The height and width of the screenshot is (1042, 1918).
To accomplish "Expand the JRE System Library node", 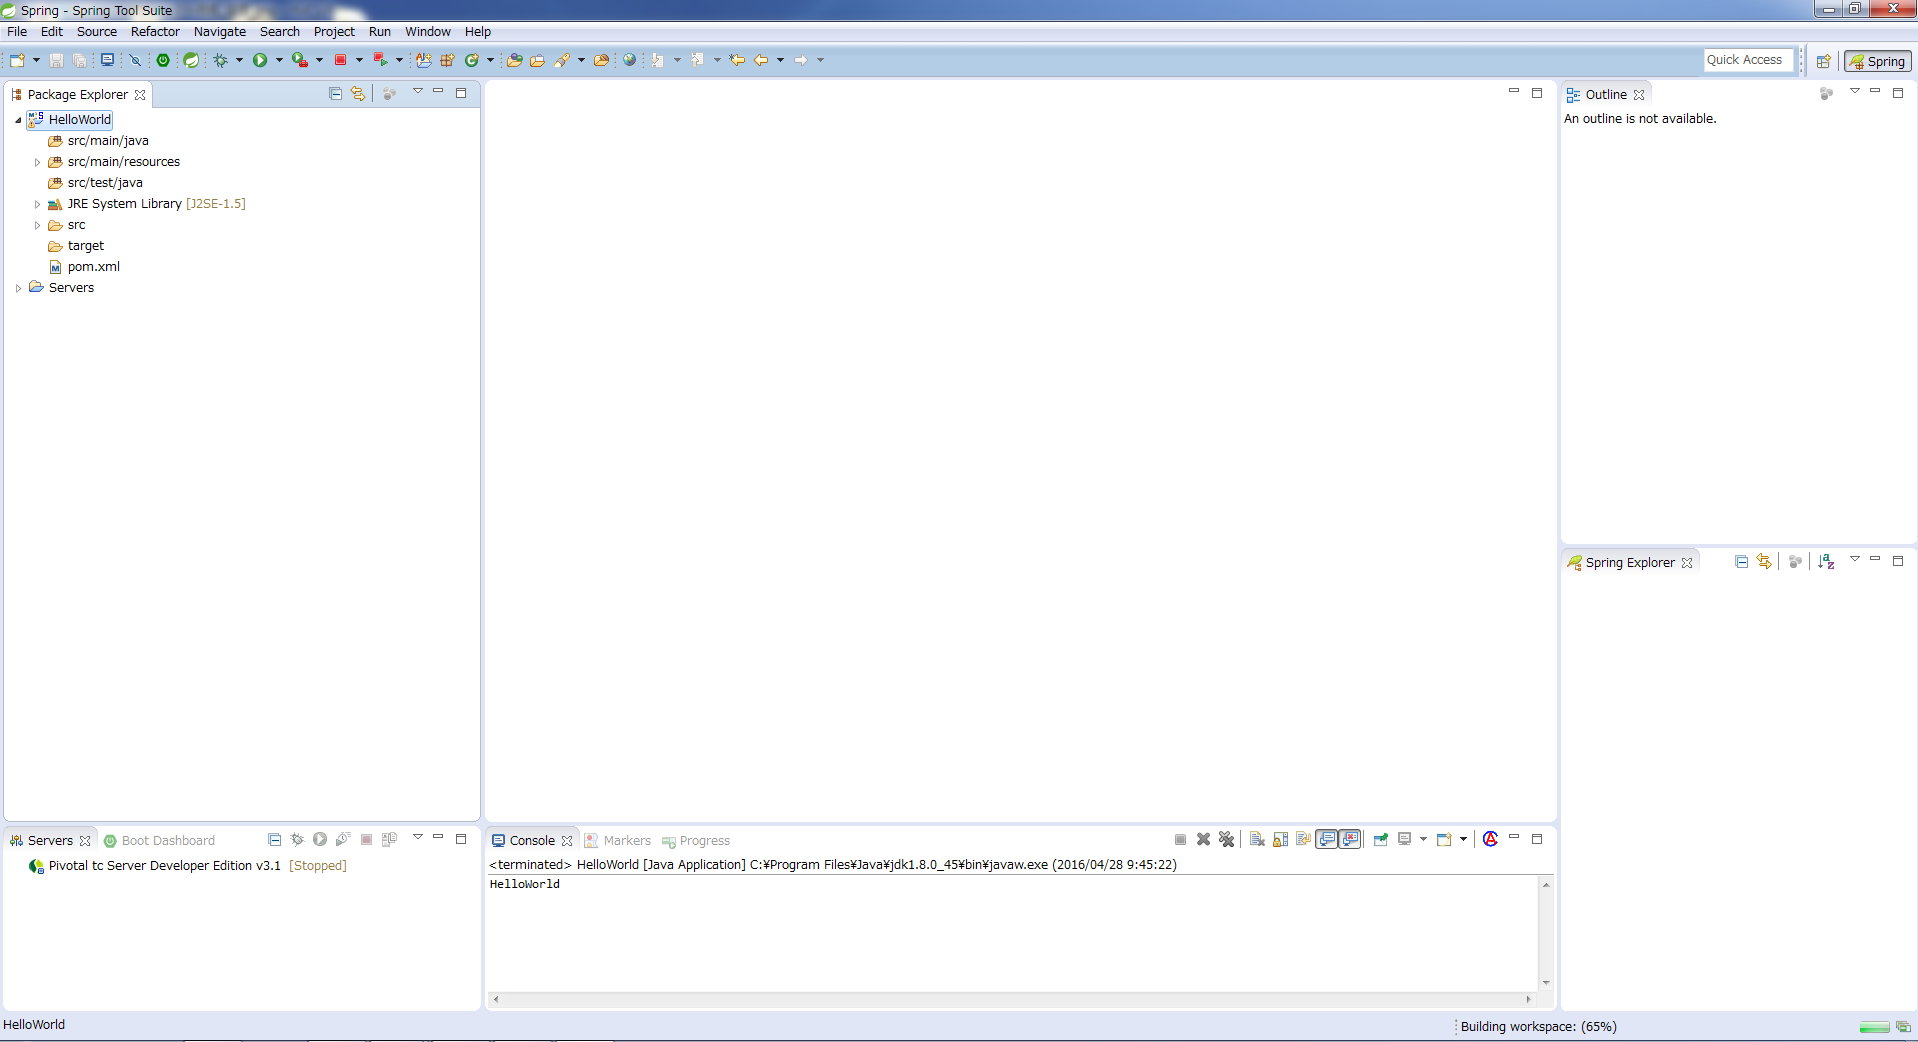I will point(38,204).
